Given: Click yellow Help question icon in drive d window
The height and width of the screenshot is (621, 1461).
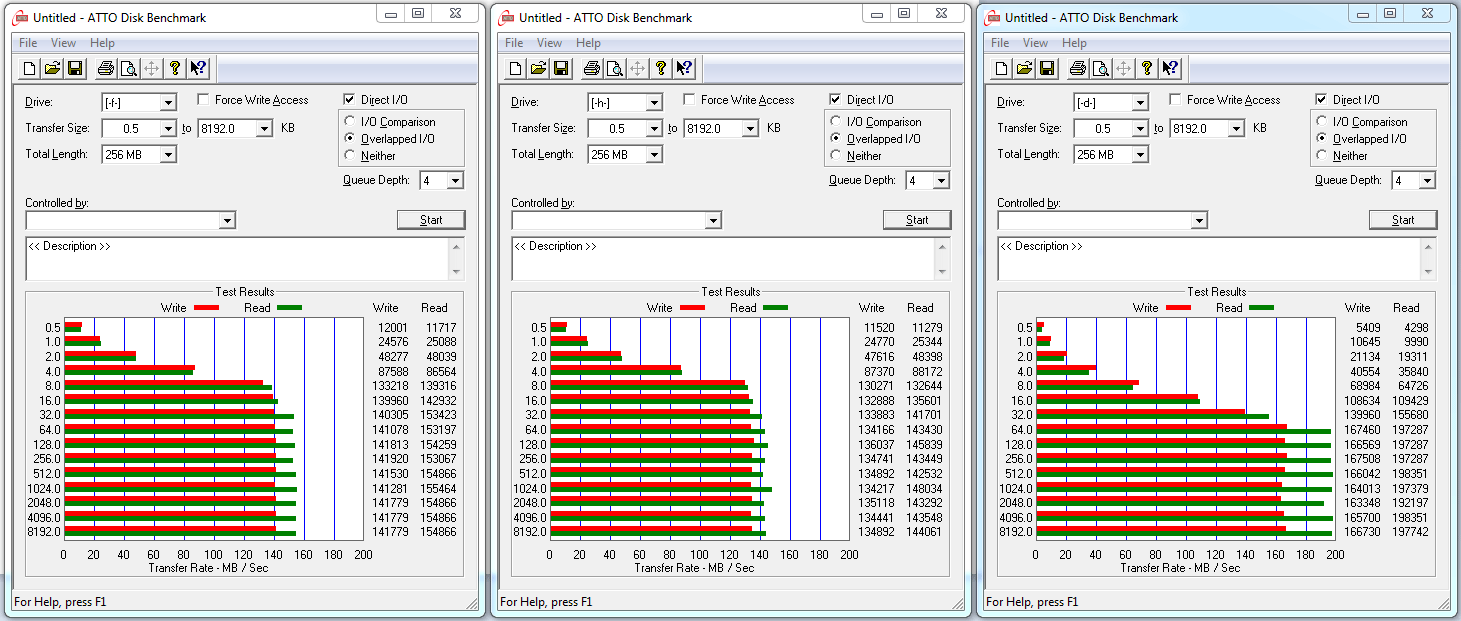Looking at the screenshot, I should (1147, 68).
